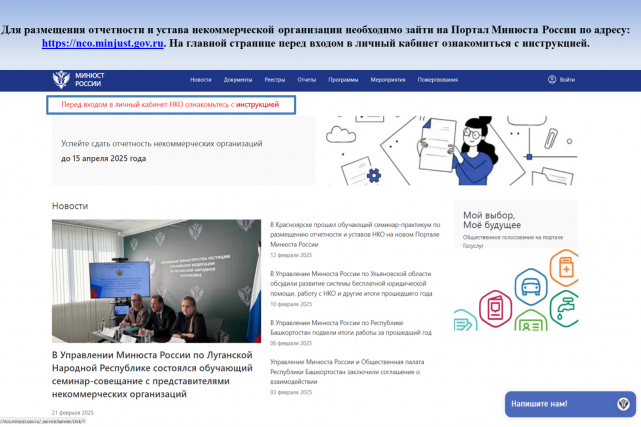The height and width of the screenshot is (427, 641).
Task: Open the Реестры menu item
Action: coord(275,80)
